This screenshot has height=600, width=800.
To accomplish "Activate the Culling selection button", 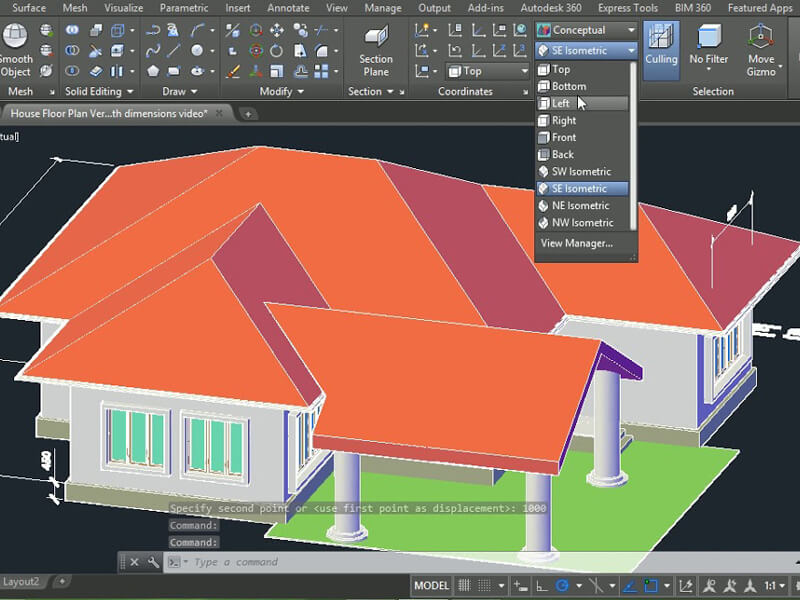I will click(660, 45).
